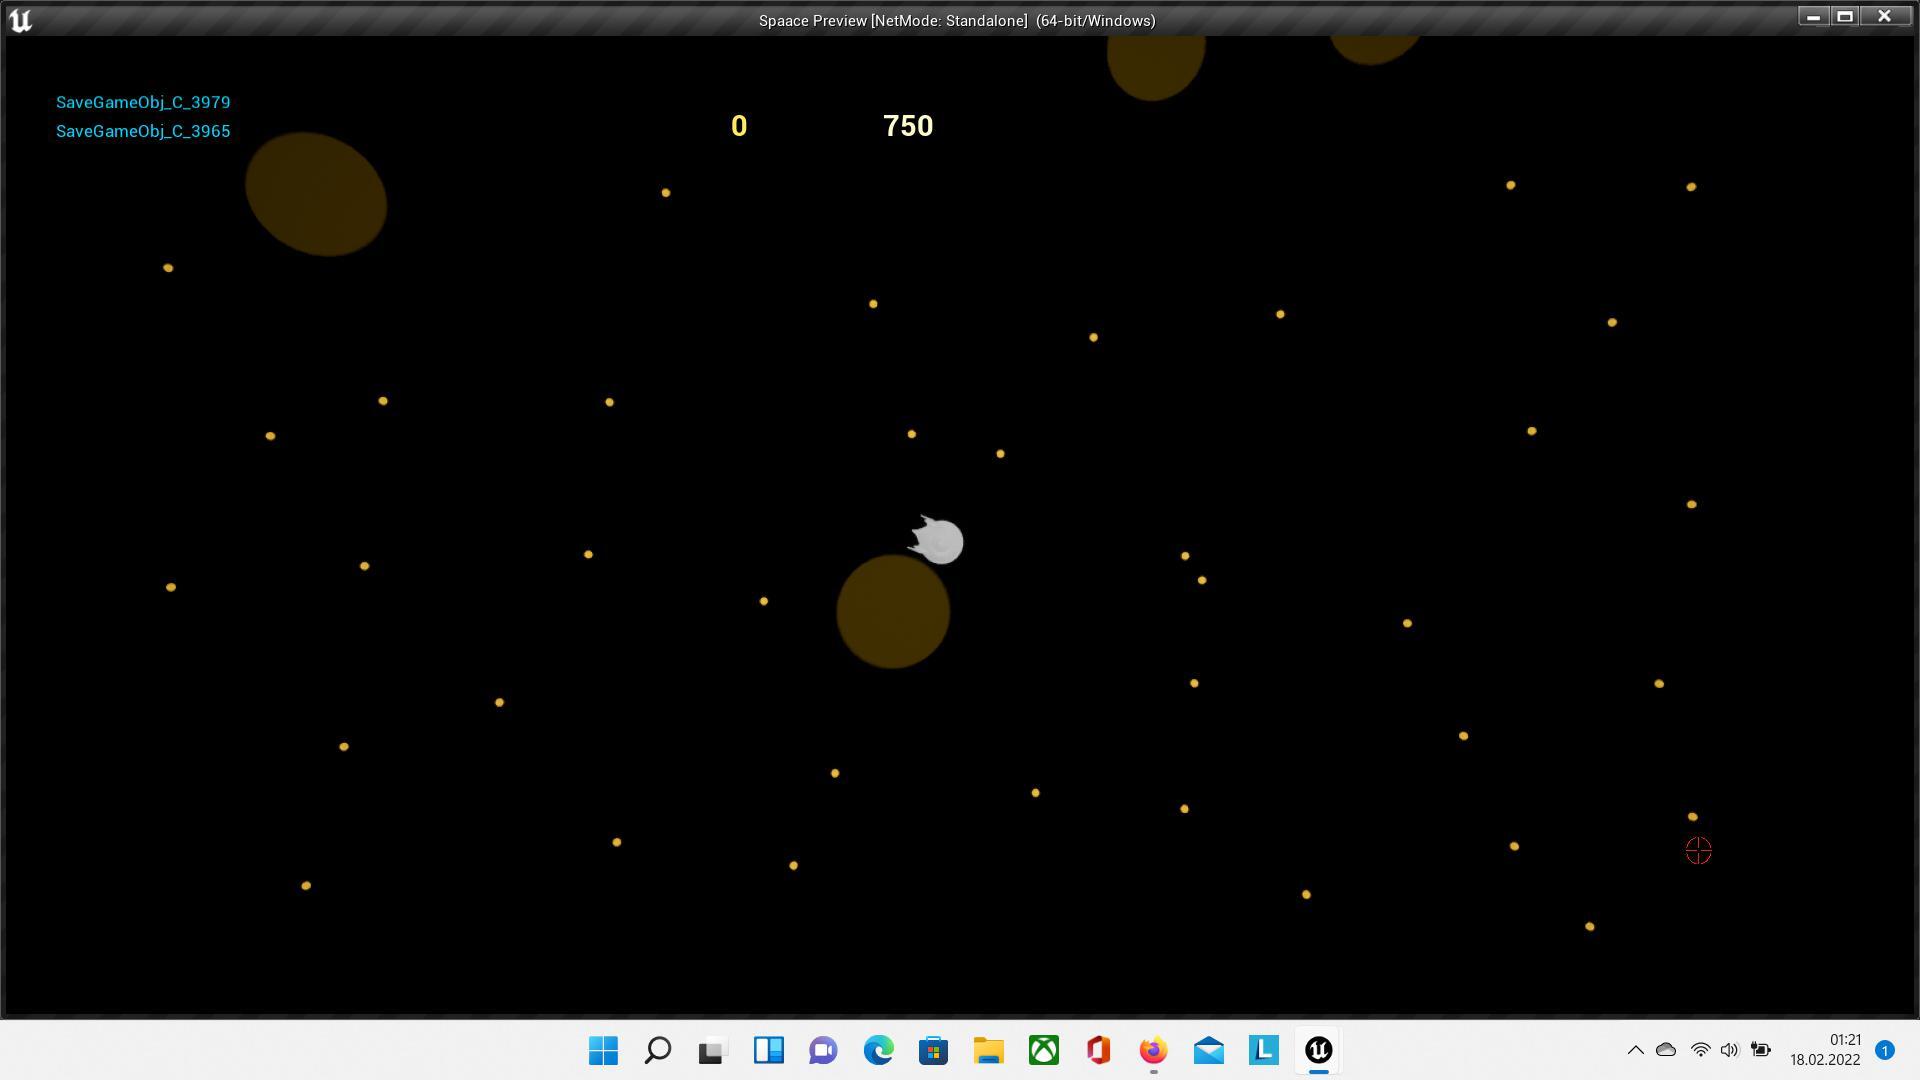Select the SaveGameObj_C_3979 save entry
1920x1080 pixels.
[143, 101]
